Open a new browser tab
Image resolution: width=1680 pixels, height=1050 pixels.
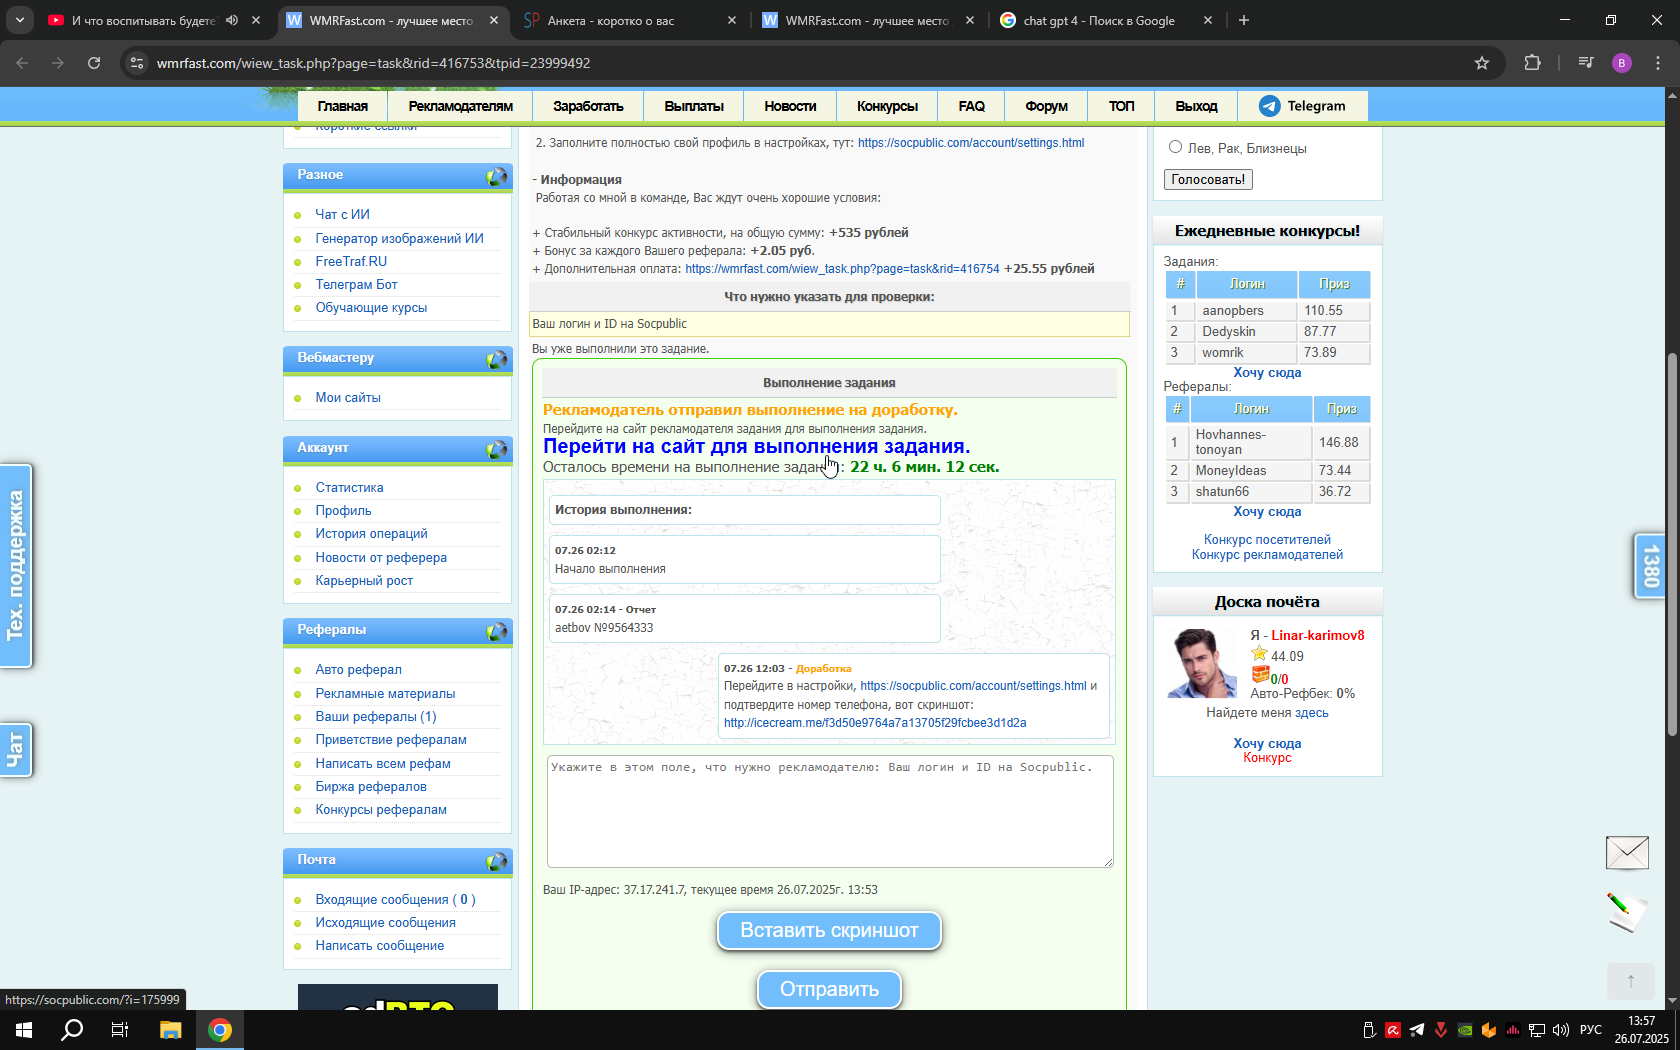tap(1244, 20)
